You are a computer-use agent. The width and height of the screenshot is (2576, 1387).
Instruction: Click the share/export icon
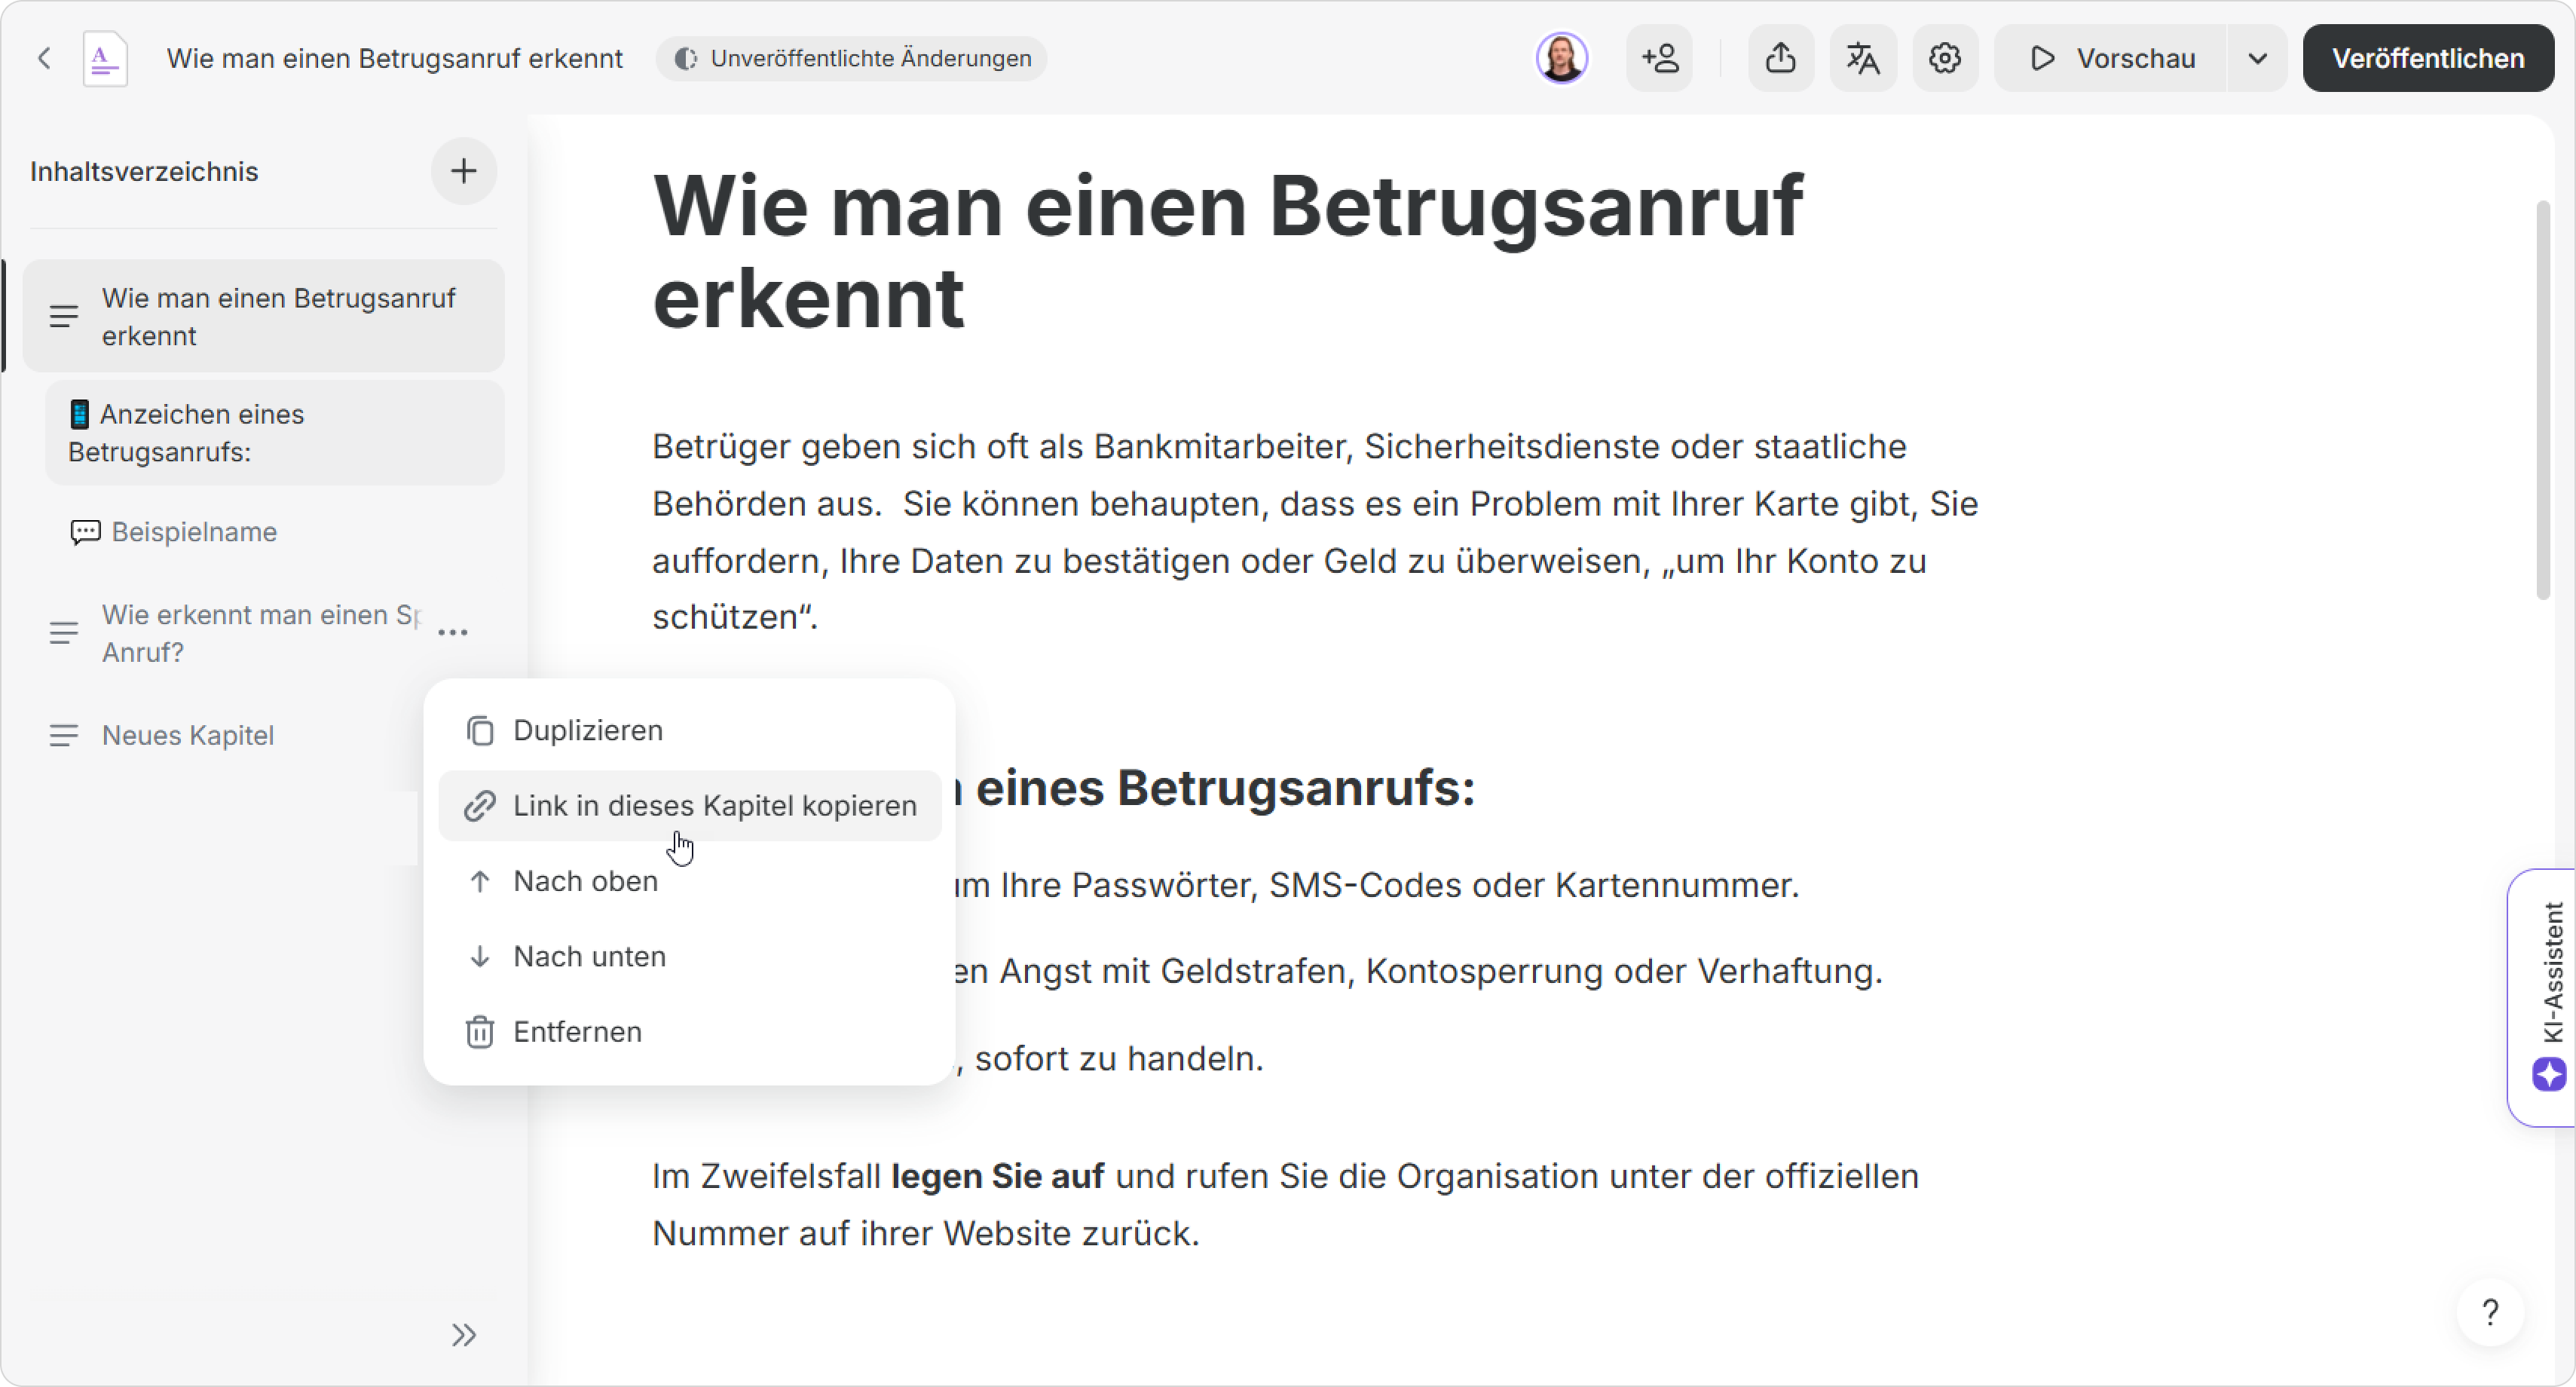click(x=1780, y=58)
